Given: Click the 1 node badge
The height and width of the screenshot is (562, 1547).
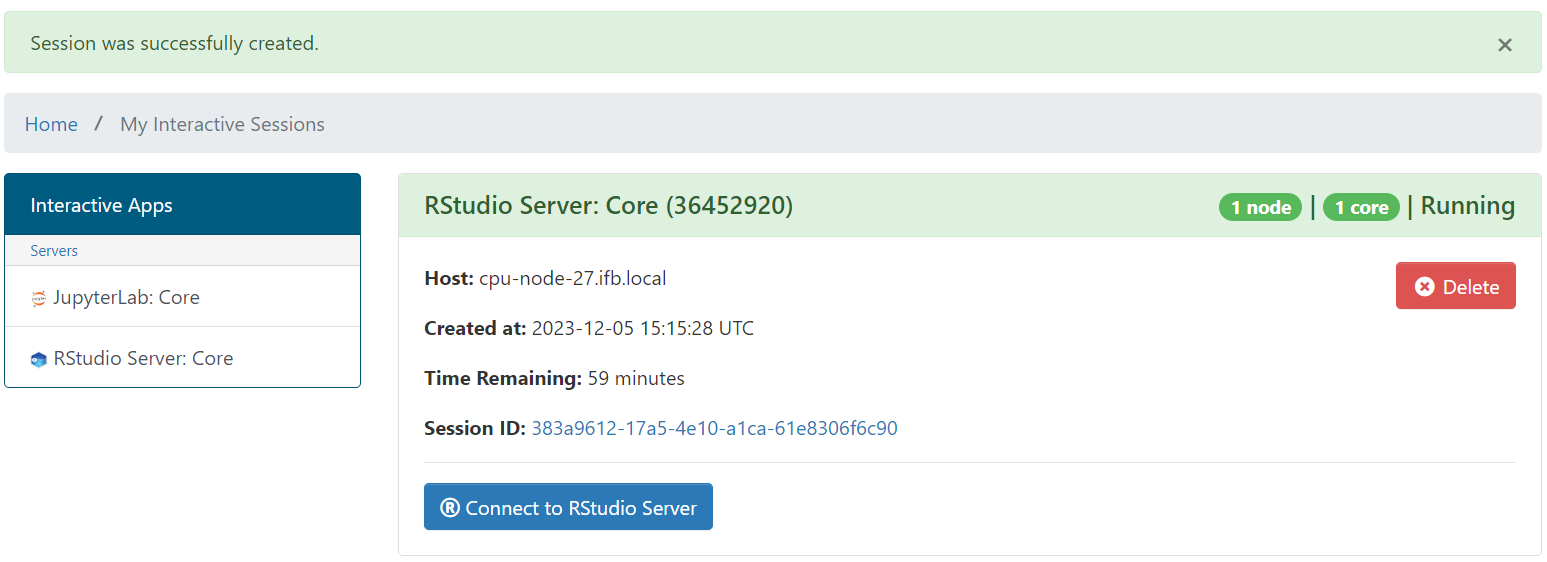Looking at the screenshot, I should click(1260, 207).
